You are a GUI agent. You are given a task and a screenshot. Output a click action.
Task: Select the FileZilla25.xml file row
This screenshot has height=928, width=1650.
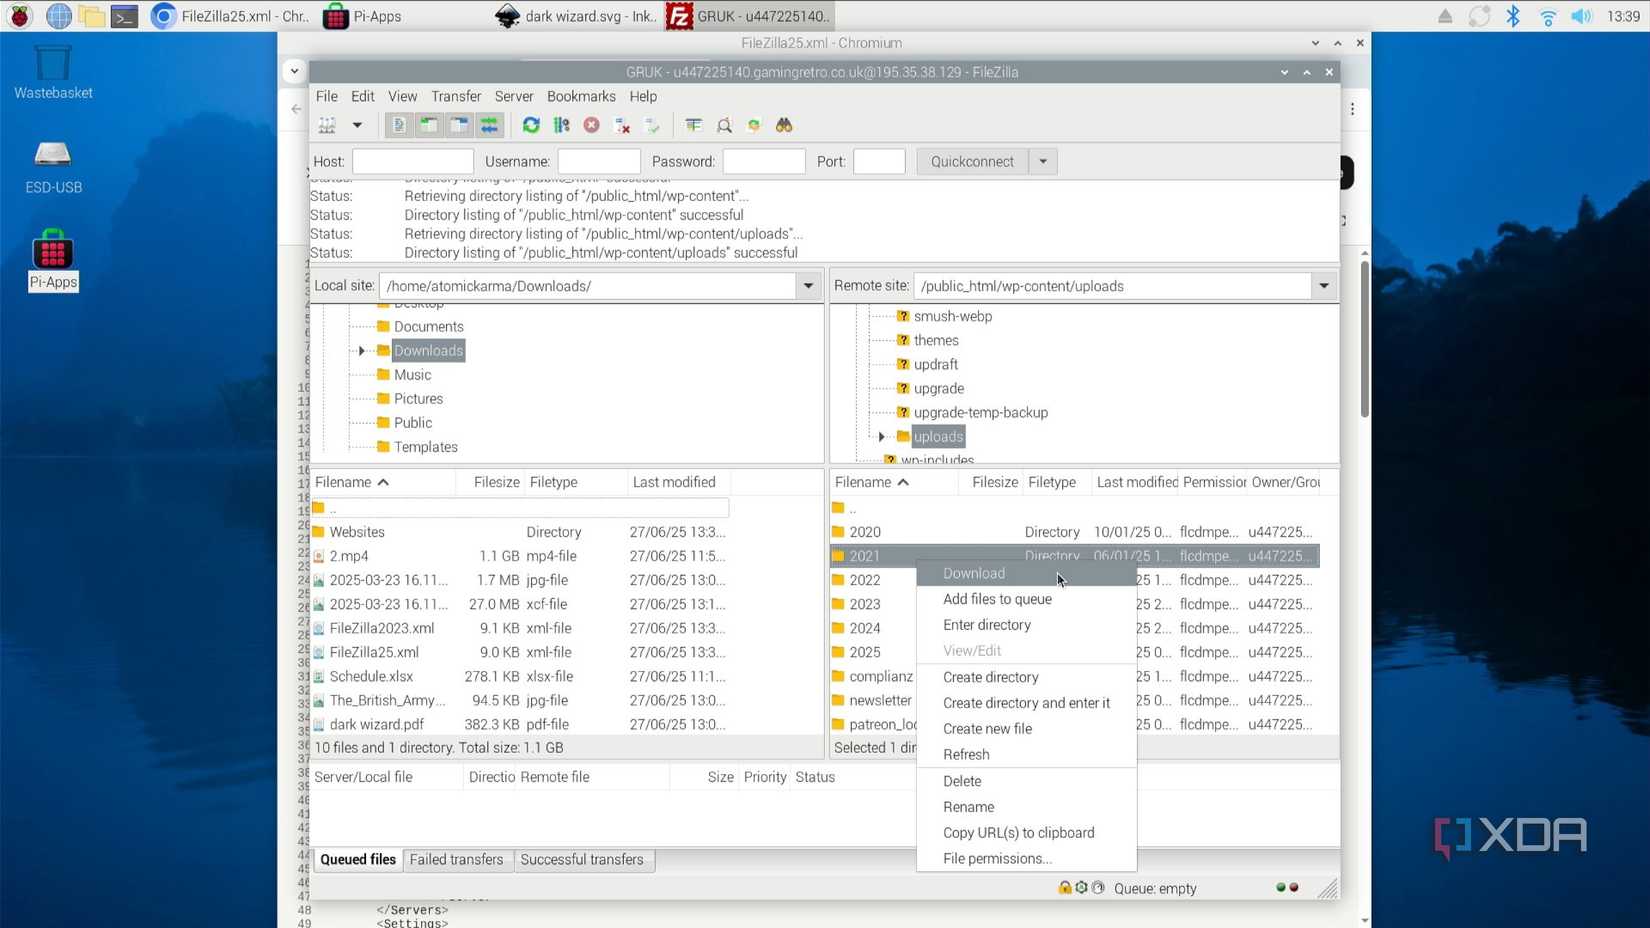(520, 652)
